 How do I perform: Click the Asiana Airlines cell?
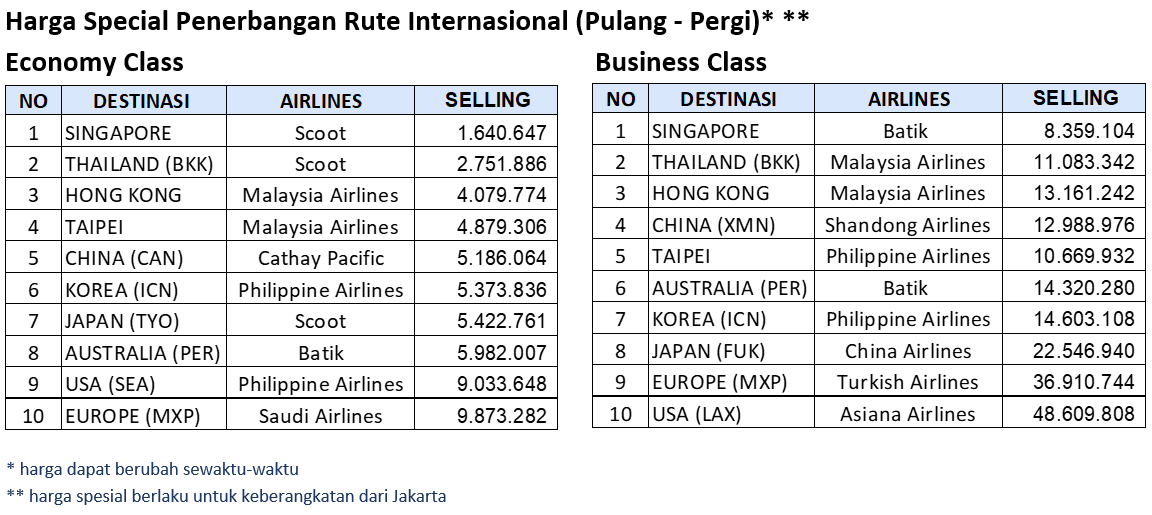pos(908,414)
